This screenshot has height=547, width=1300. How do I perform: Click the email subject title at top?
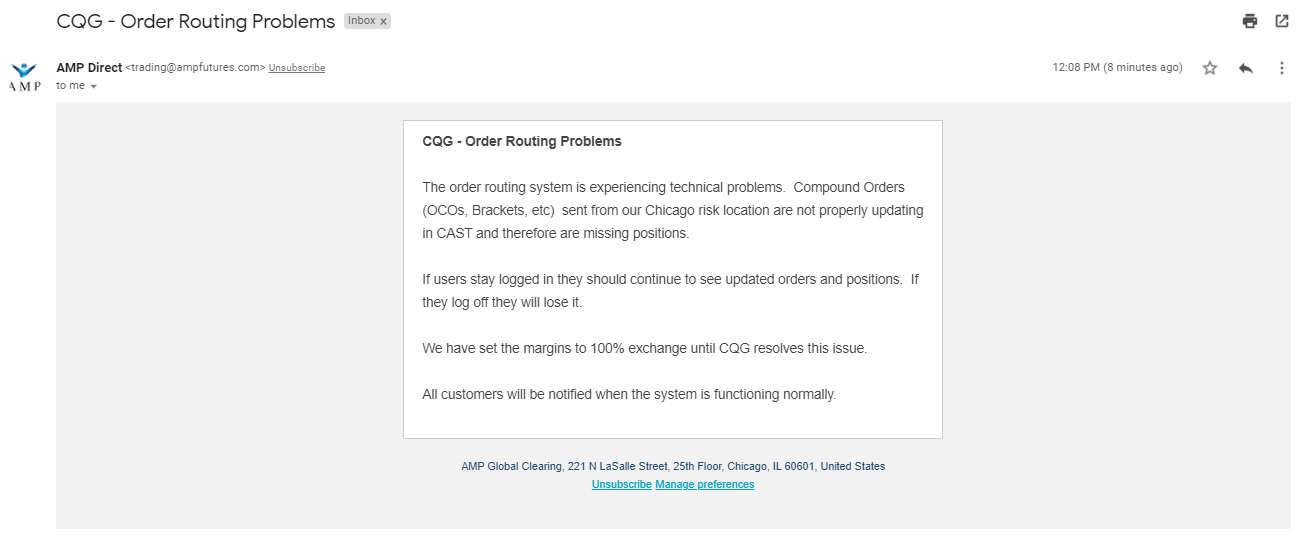click(x=196, y=21)
